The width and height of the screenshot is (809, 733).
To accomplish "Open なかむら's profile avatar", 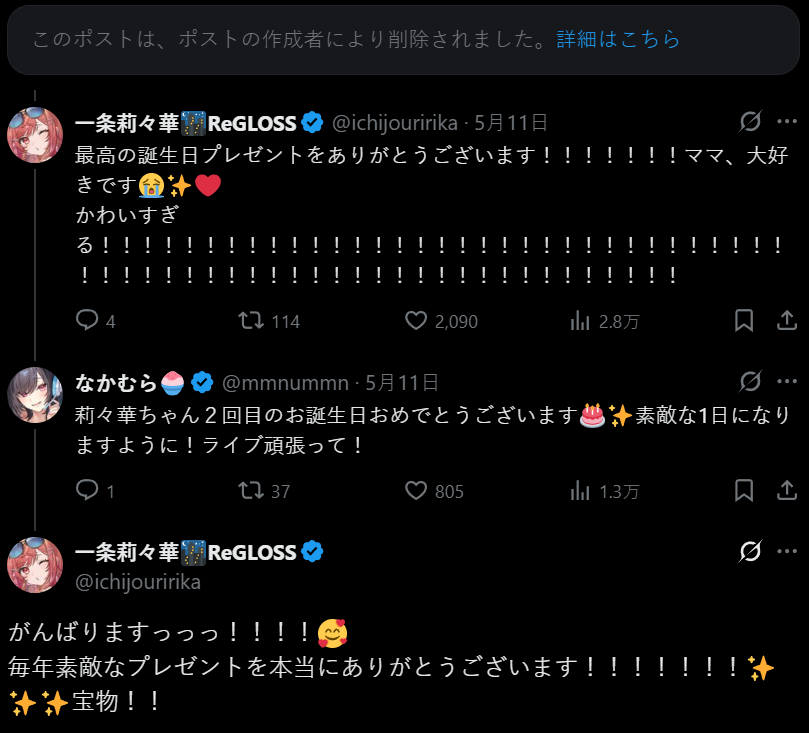I will click(36, 393).
